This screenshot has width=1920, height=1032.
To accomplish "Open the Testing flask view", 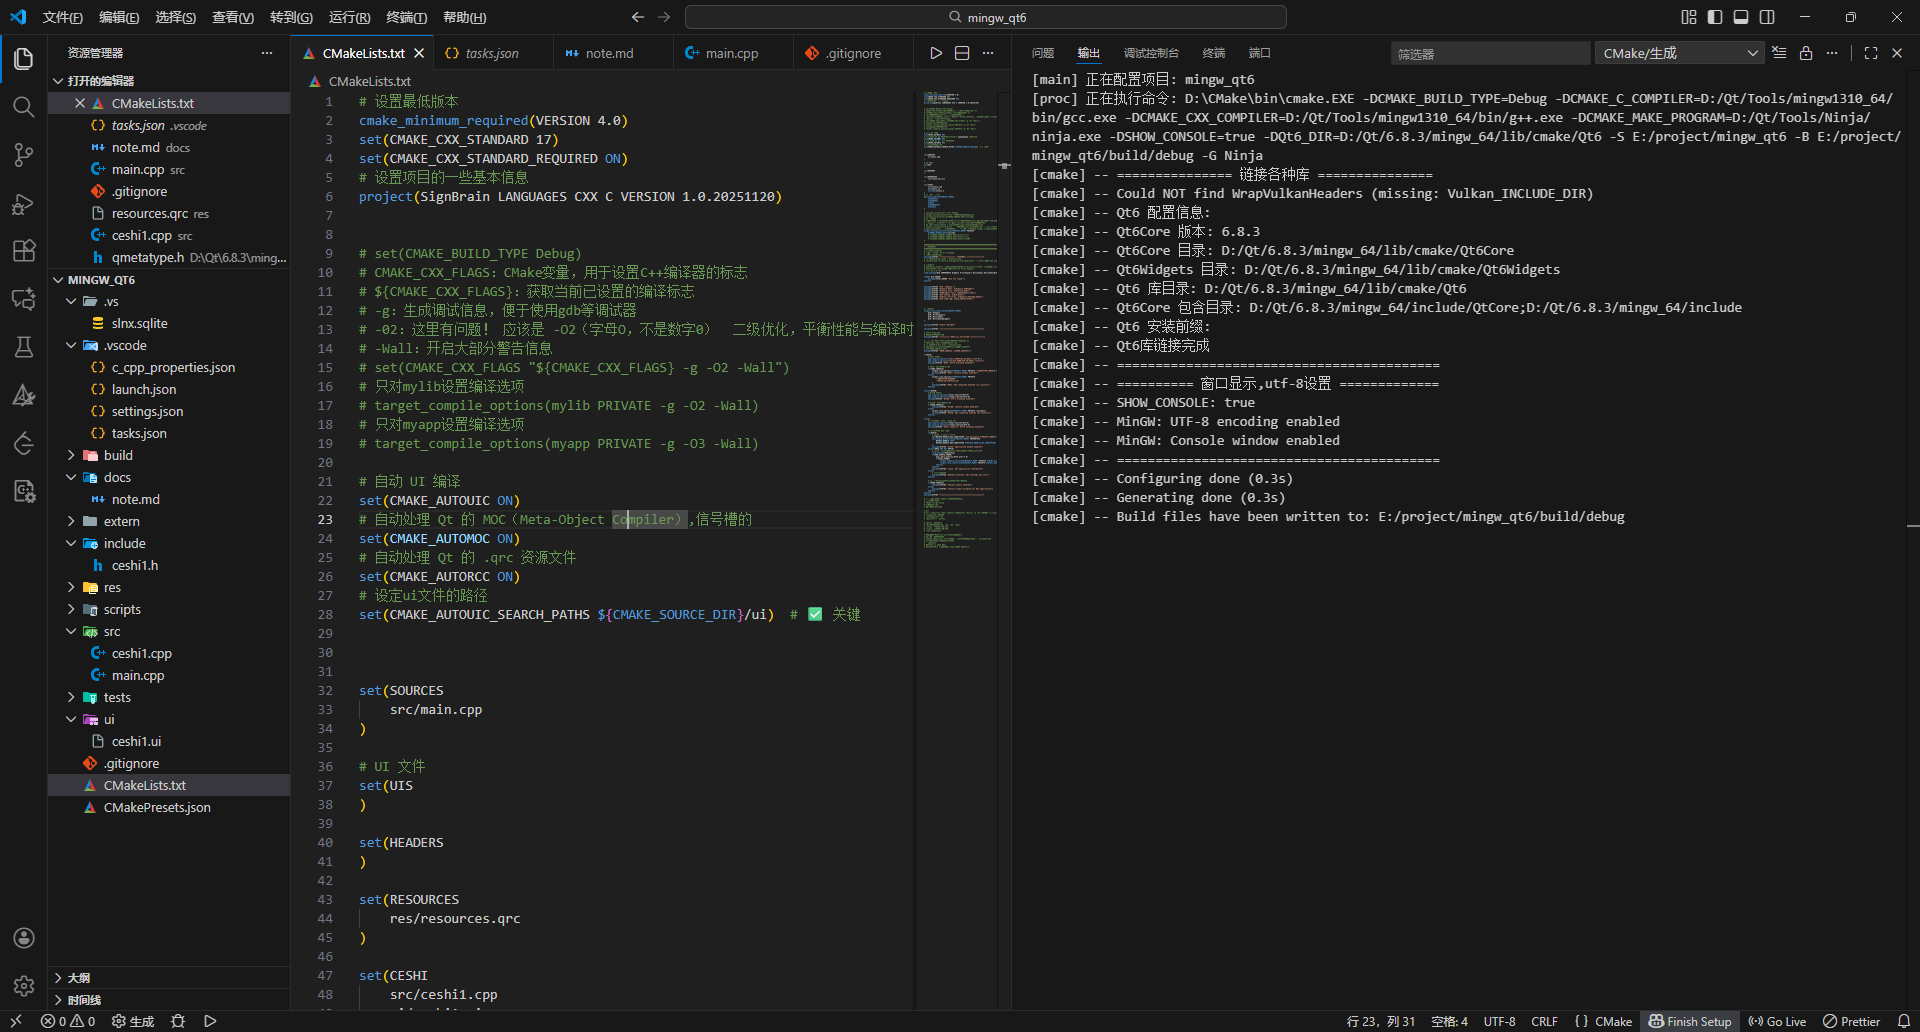I will [24, 347].
